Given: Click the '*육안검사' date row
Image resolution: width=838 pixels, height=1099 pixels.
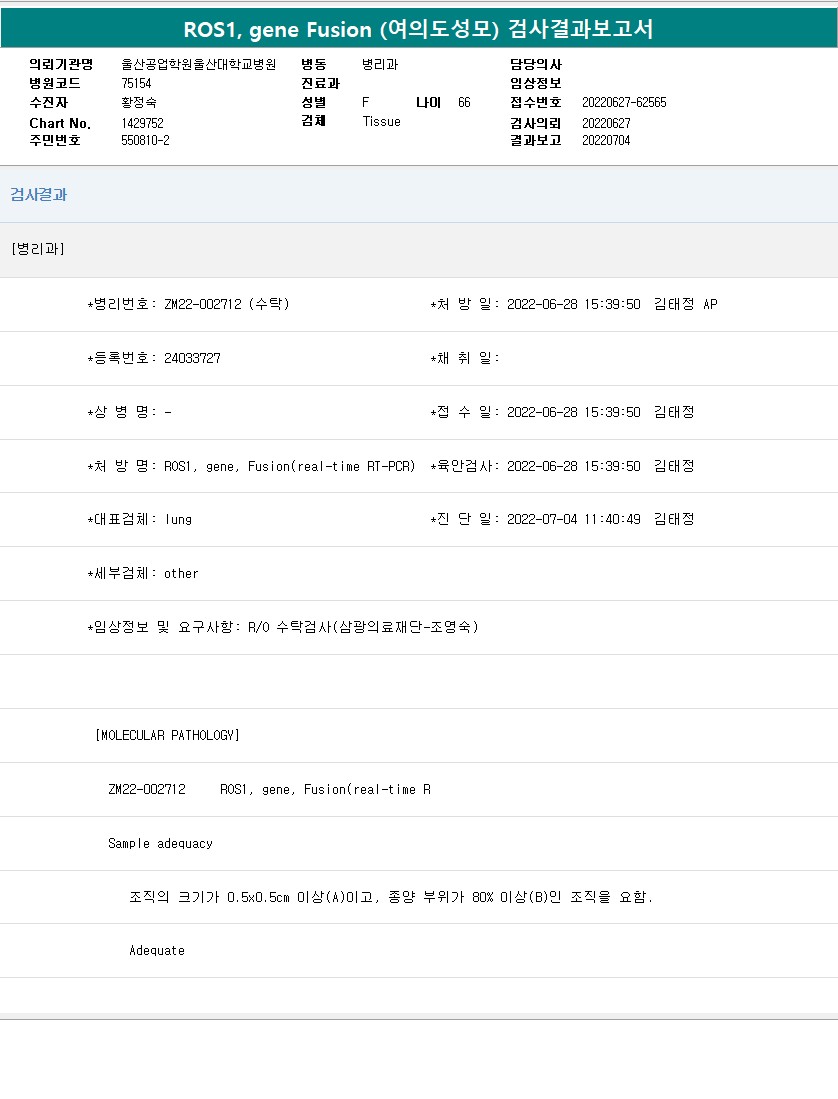Looking at the screenshot, I should tap(562, 466).
